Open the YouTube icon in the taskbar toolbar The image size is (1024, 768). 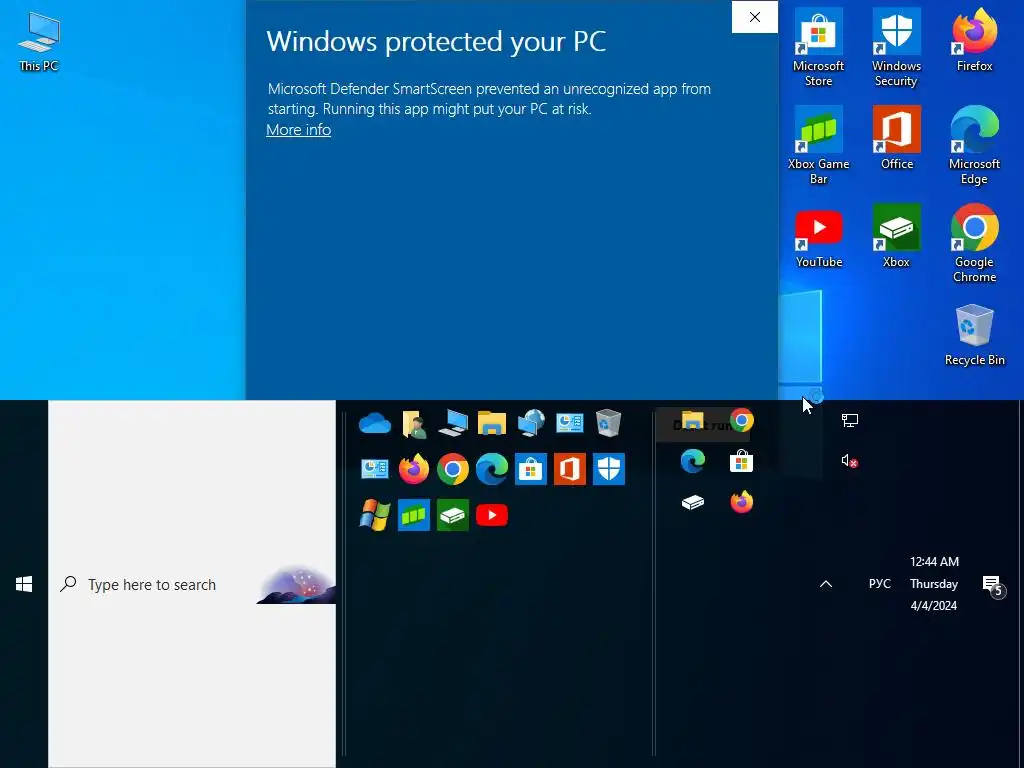tap(492, 515)
